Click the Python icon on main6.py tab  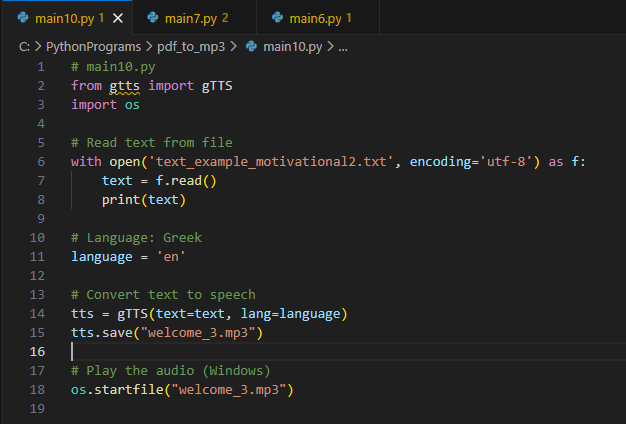(x=276, y=18)
